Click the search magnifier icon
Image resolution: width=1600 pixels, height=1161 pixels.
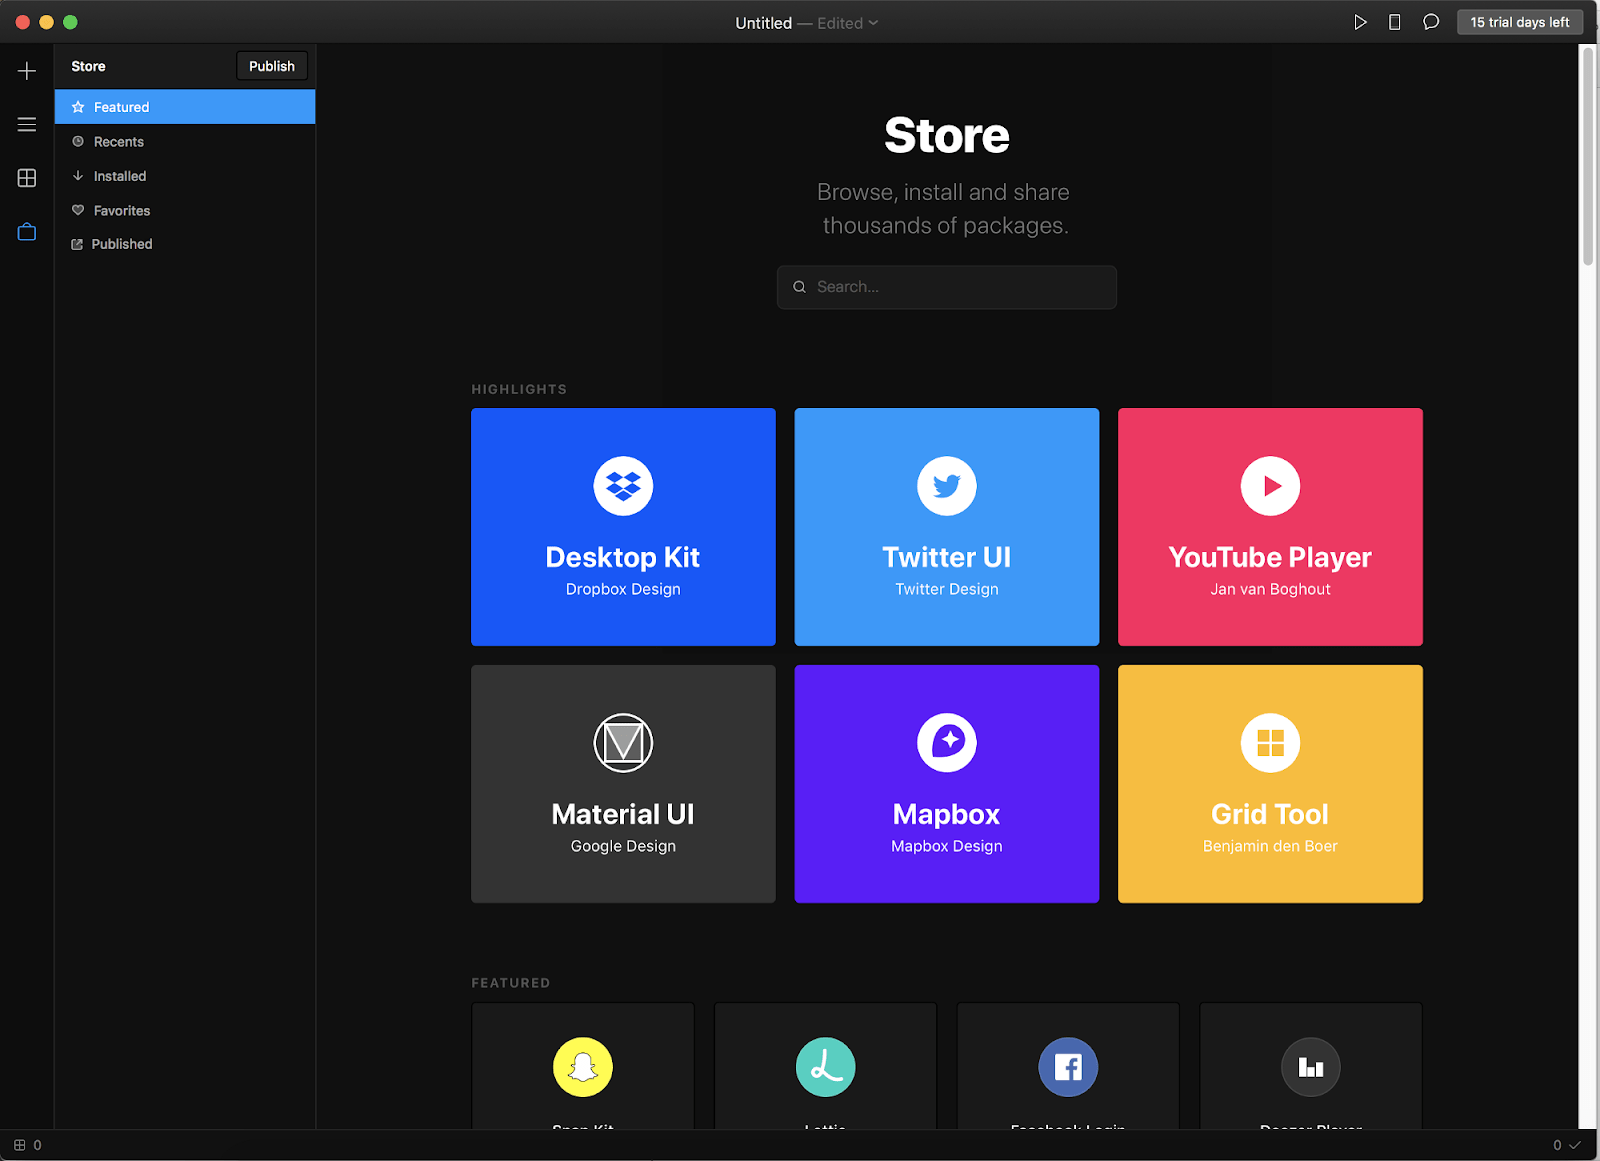799,287
